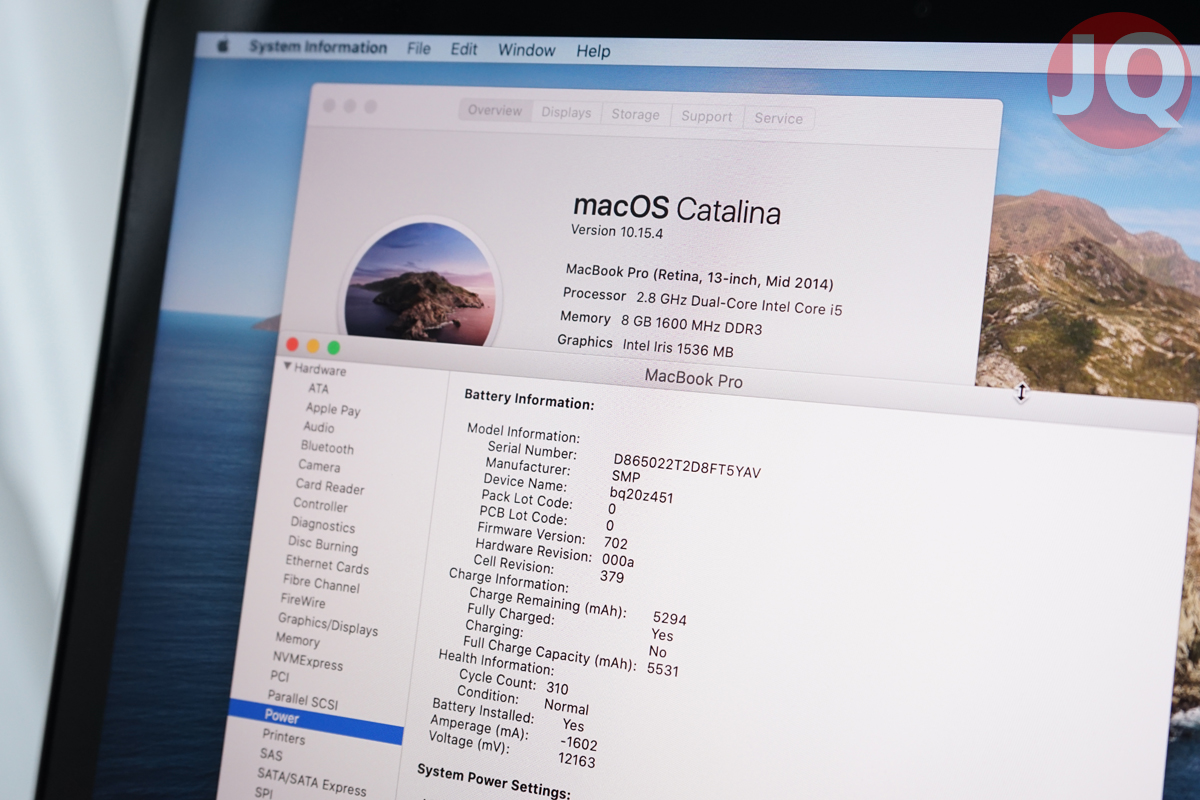
Task: Select FireWire in the sidebar
Action: tap(302, 602)
